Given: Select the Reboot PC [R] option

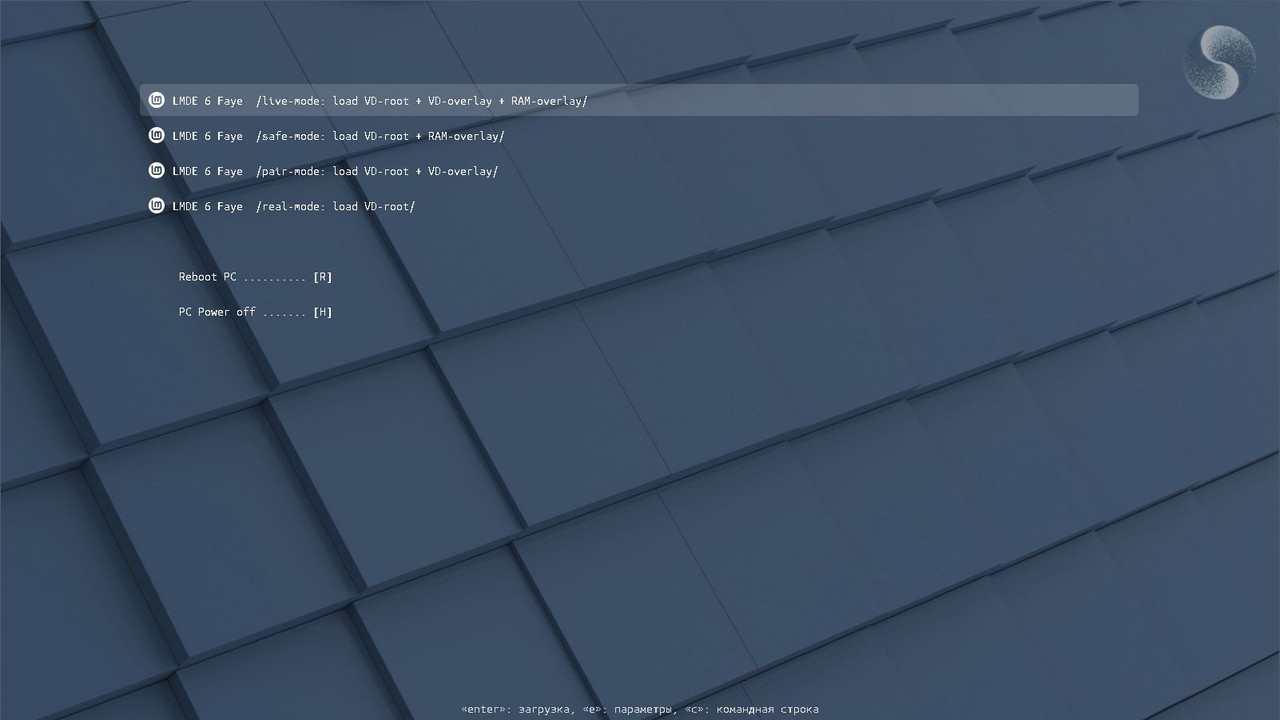Looking at the screenshot, I should click(255, 277).
